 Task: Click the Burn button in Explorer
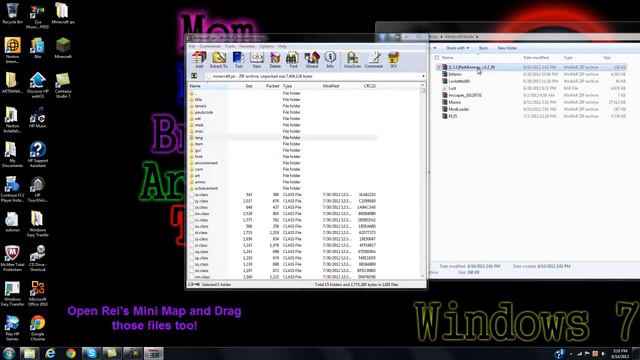point(483,48)
